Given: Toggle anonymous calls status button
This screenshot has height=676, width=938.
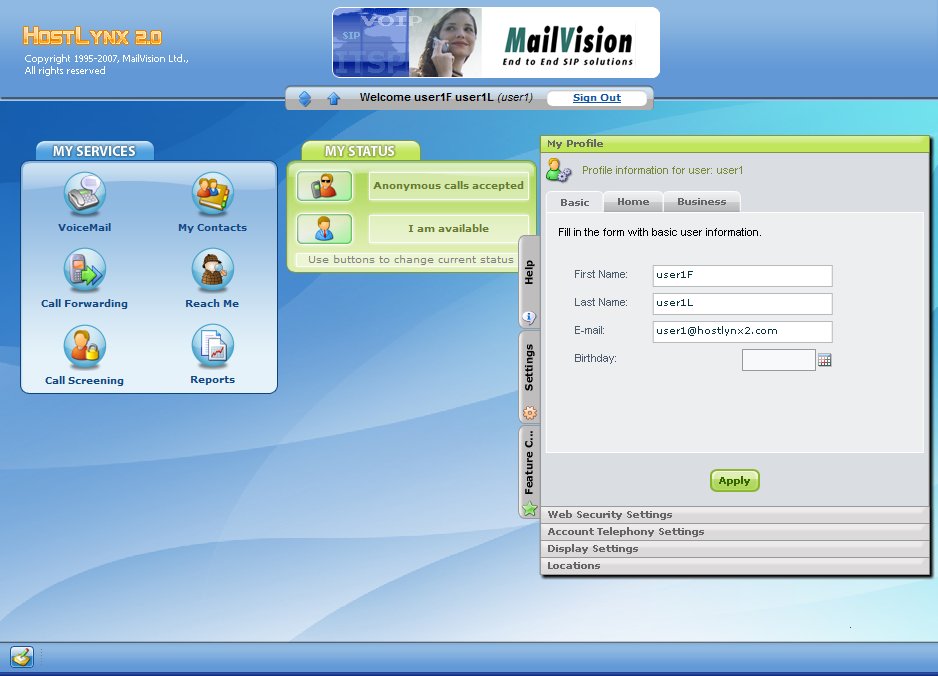Looking at the screenshot, I should click(x=324, y=186).
